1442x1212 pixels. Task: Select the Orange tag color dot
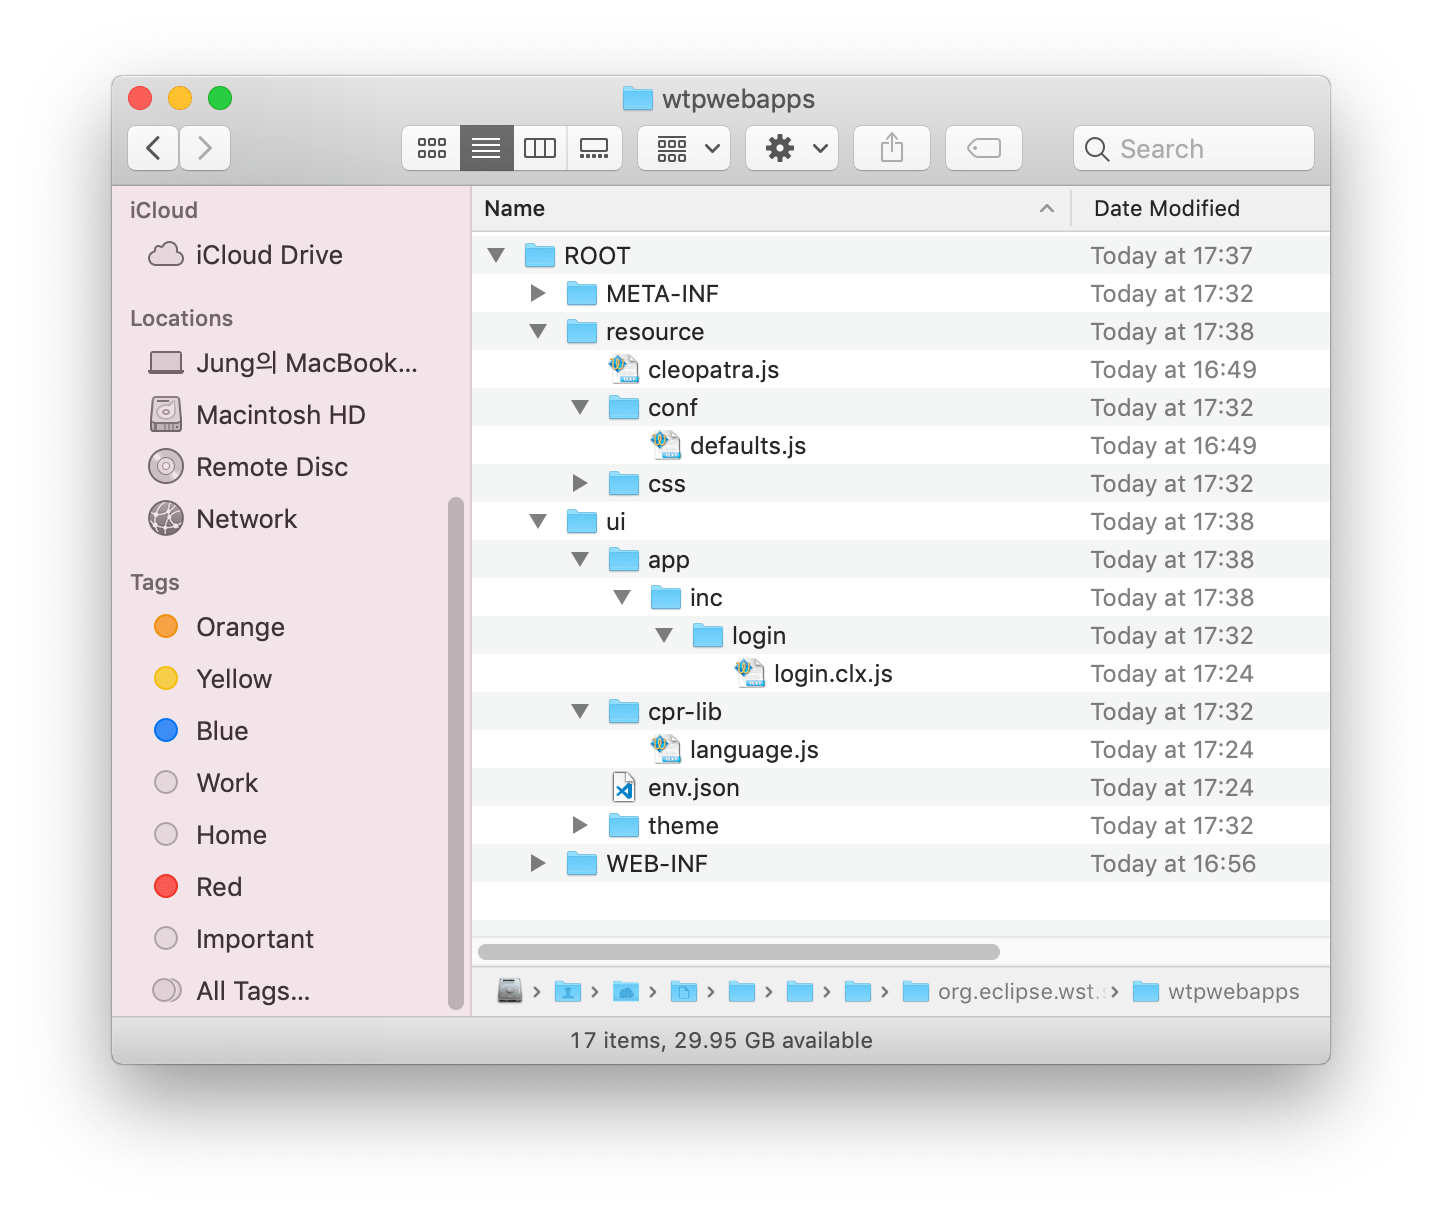[166, 627]
